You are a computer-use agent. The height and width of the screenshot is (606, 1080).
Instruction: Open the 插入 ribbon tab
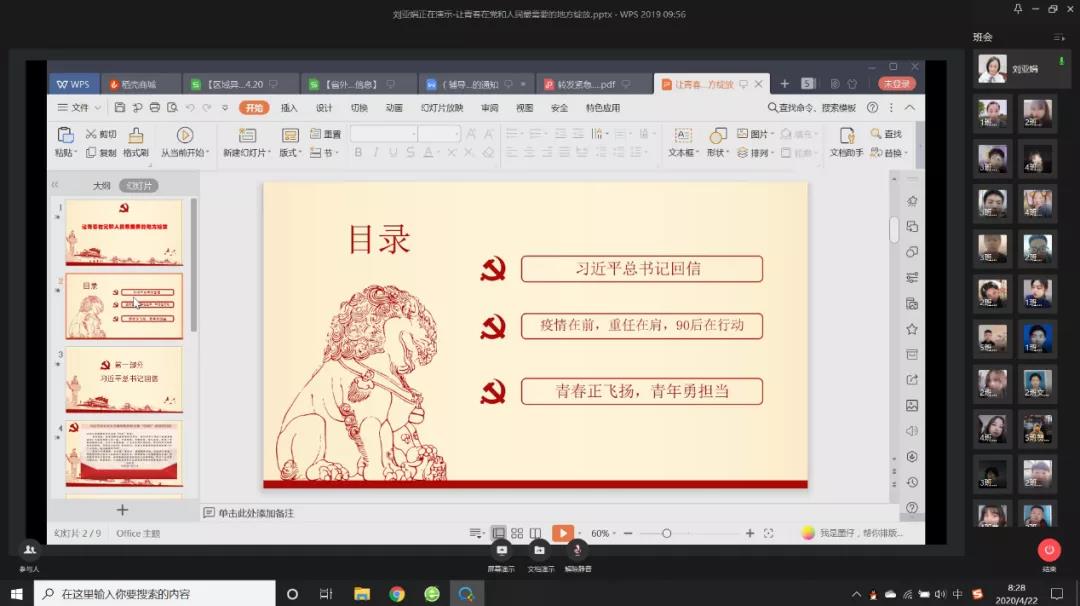click(x=289, y=108)
